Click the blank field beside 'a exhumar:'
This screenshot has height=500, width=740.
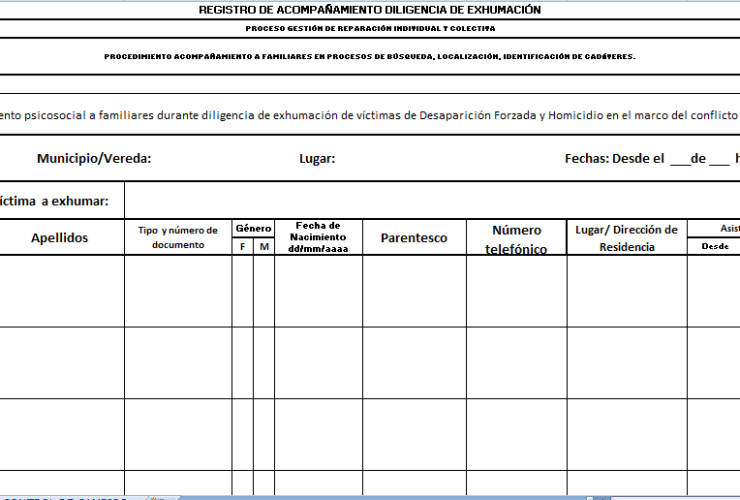coord(432,200)
